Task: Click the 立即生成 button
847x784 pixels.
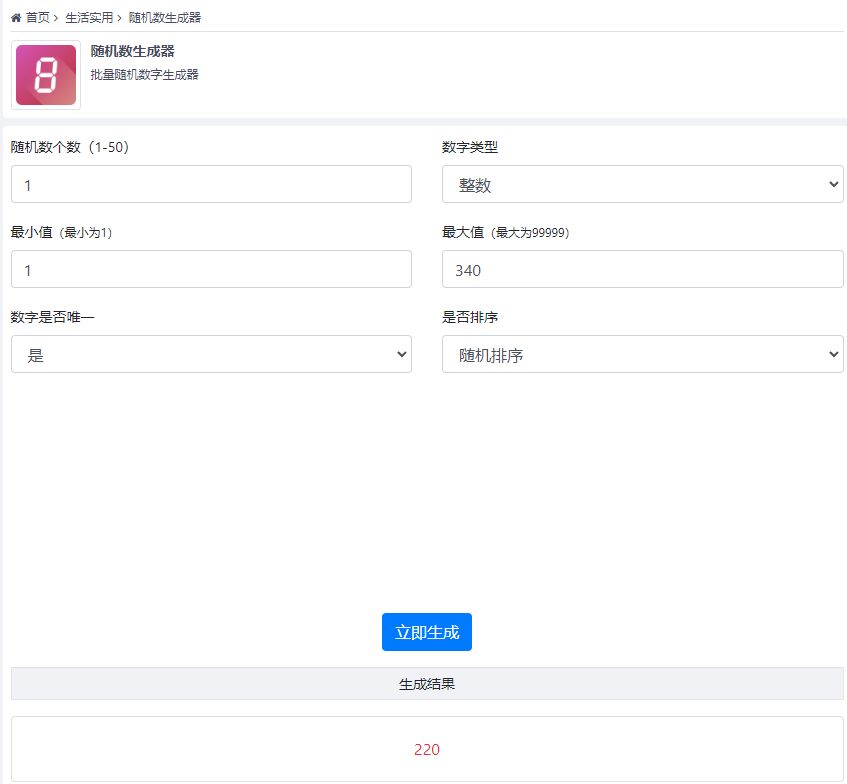Action: [x=427, y=632]
